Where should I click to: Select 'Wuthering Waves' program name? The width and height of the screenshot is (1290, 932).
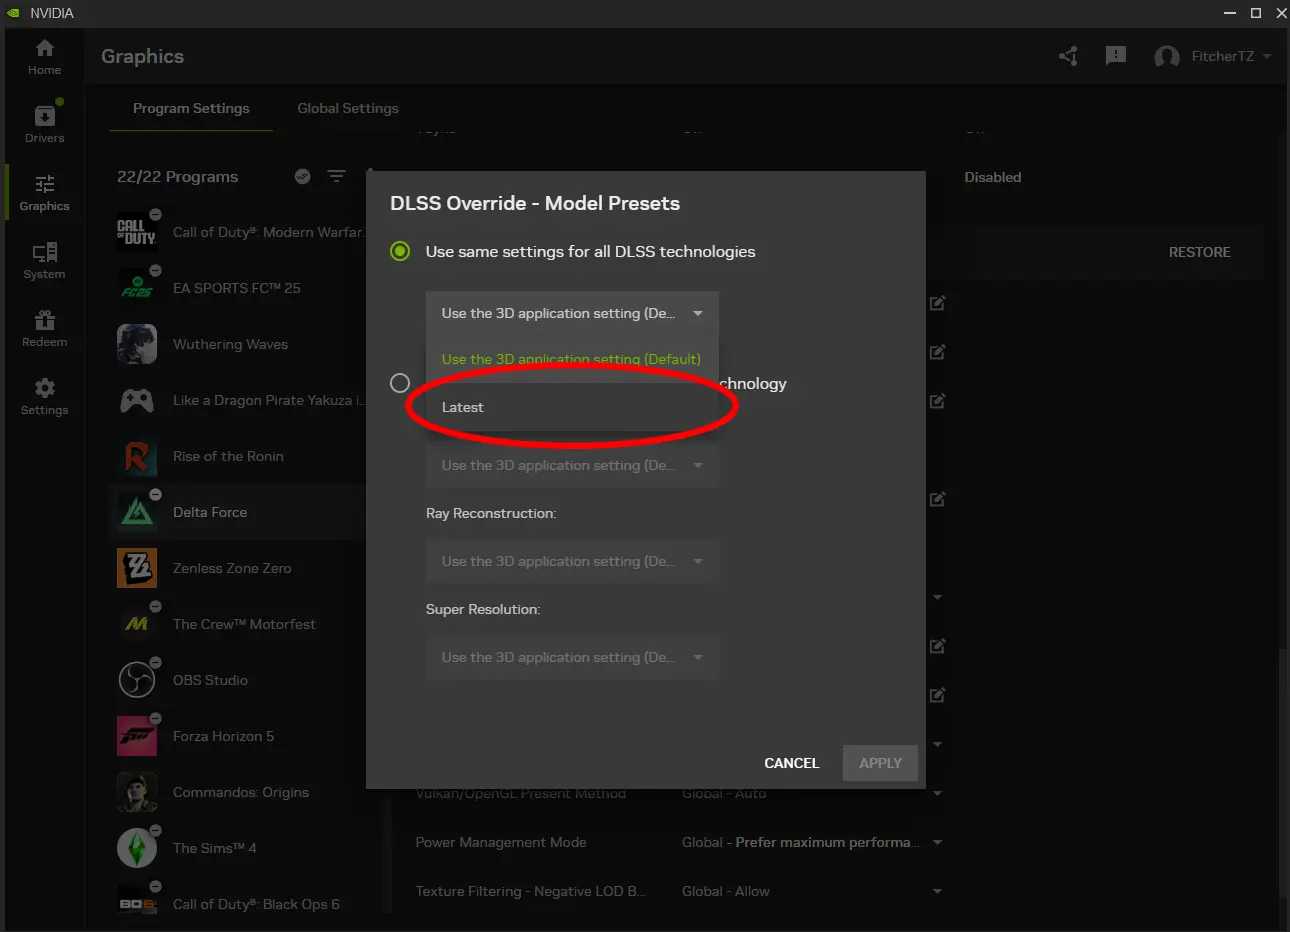coord(230,344)
